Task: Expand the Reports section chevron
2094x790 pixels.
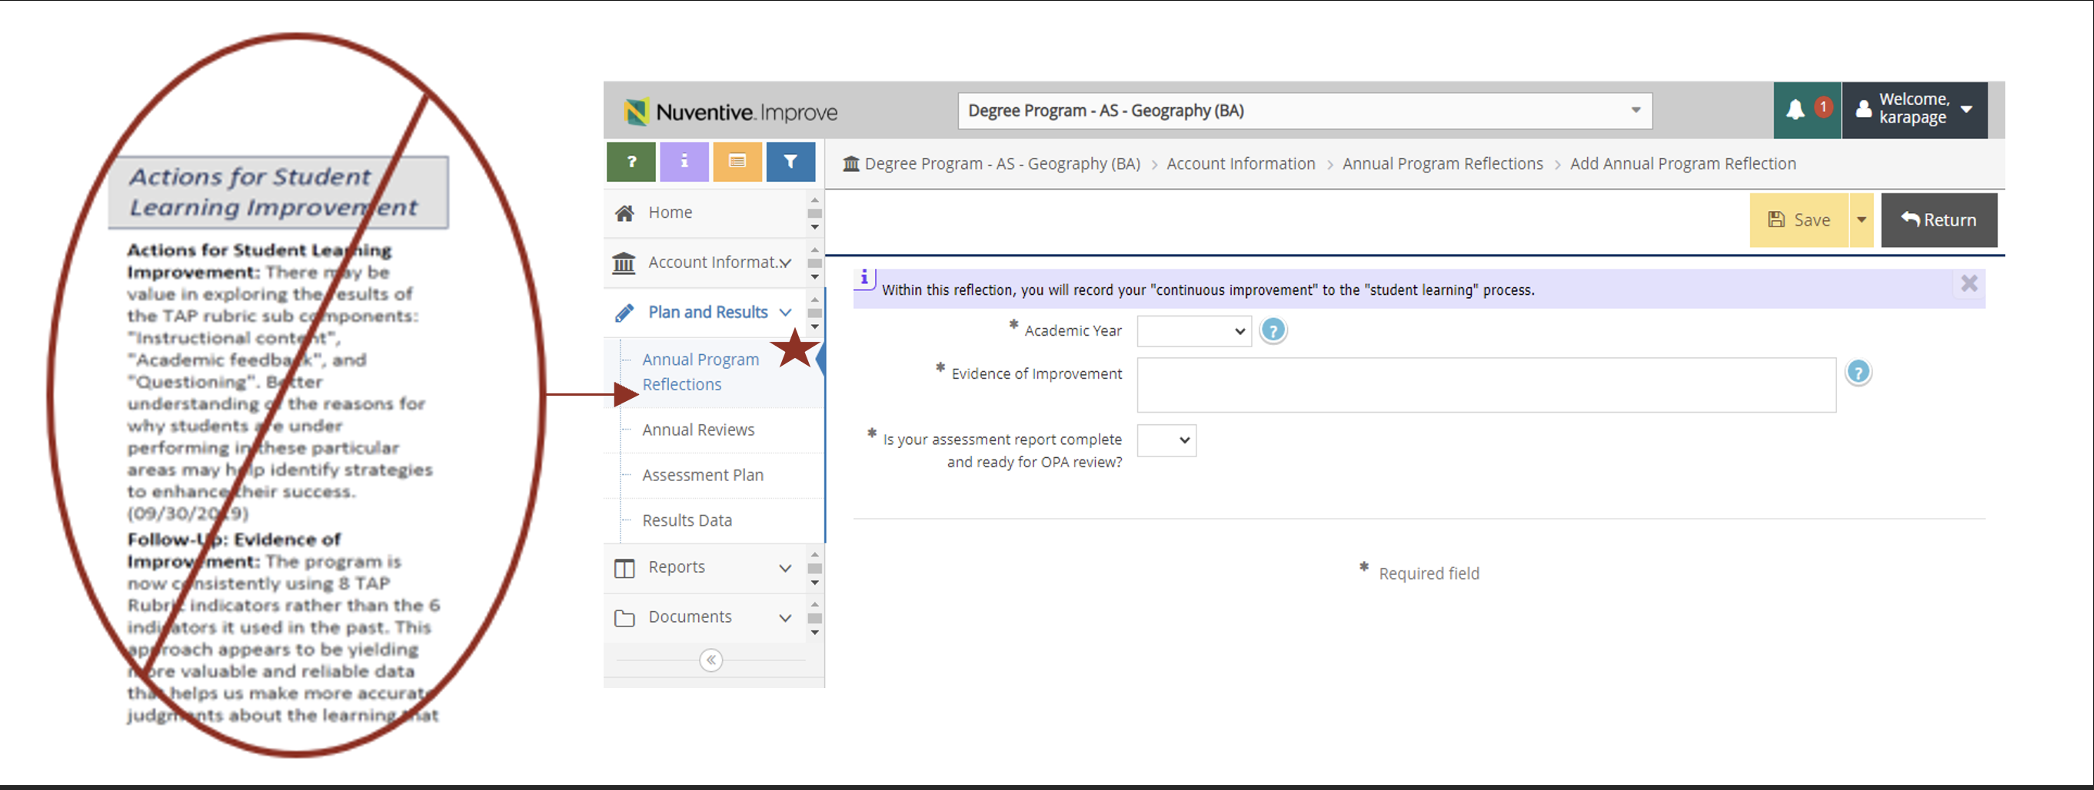Action: [785, 568]
